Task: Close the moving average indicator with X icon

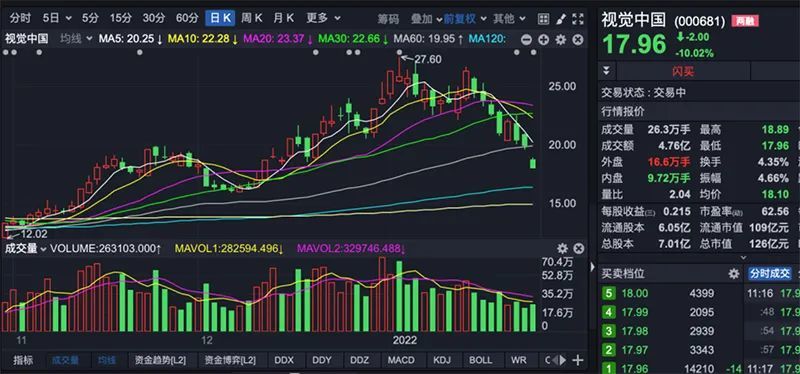Action: pos(578,39)
